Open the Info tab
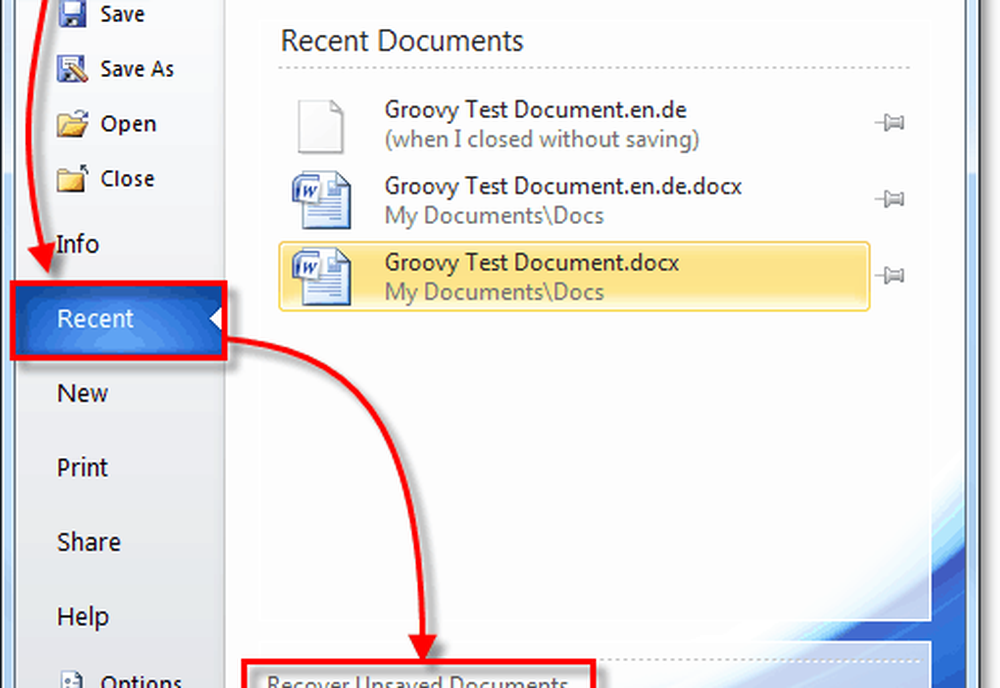Screen dimensions: 1000x688 click(78, 244)
